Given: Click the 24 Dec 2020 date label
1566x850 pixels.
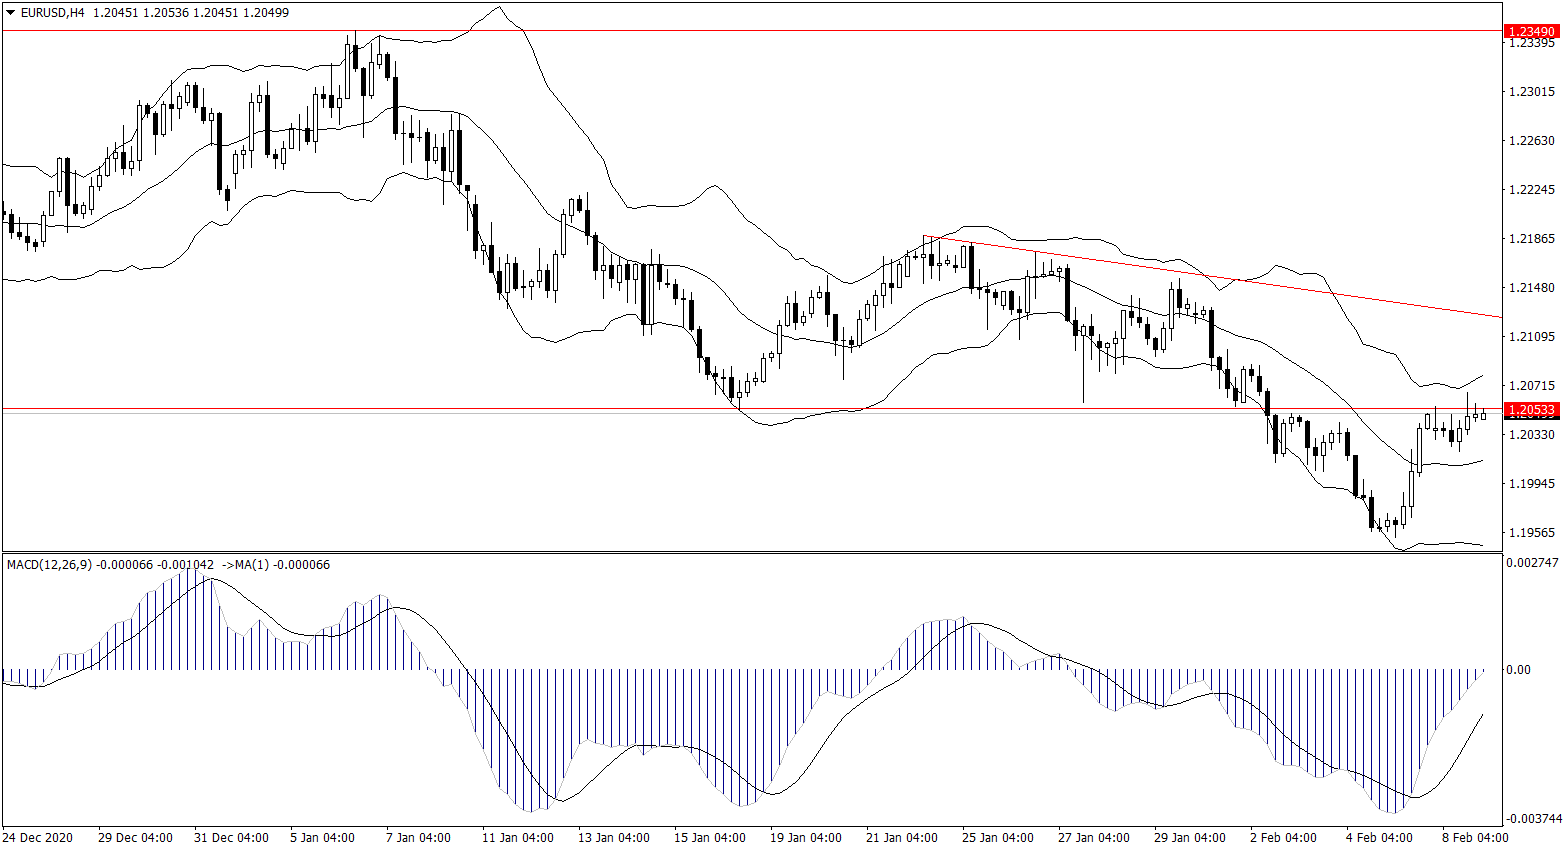Looking at the screenshot, I should point(38,838).
